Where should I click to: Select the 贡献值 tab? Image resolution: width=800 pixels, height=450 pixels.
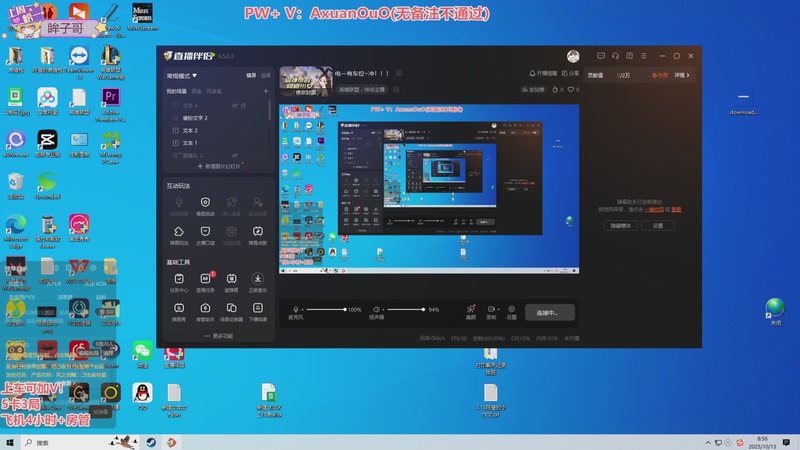595,75
